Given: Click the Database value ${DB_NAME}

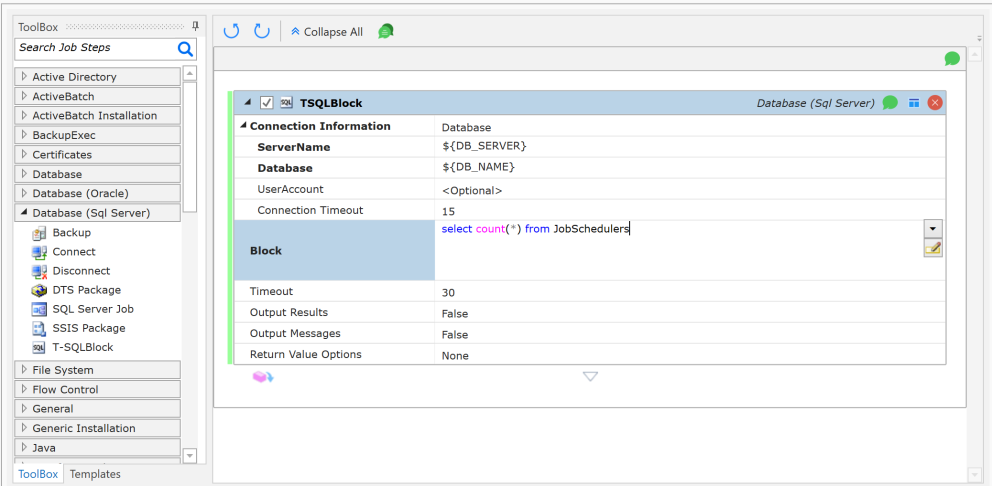Looking at the screenshot, I should 478,167.
